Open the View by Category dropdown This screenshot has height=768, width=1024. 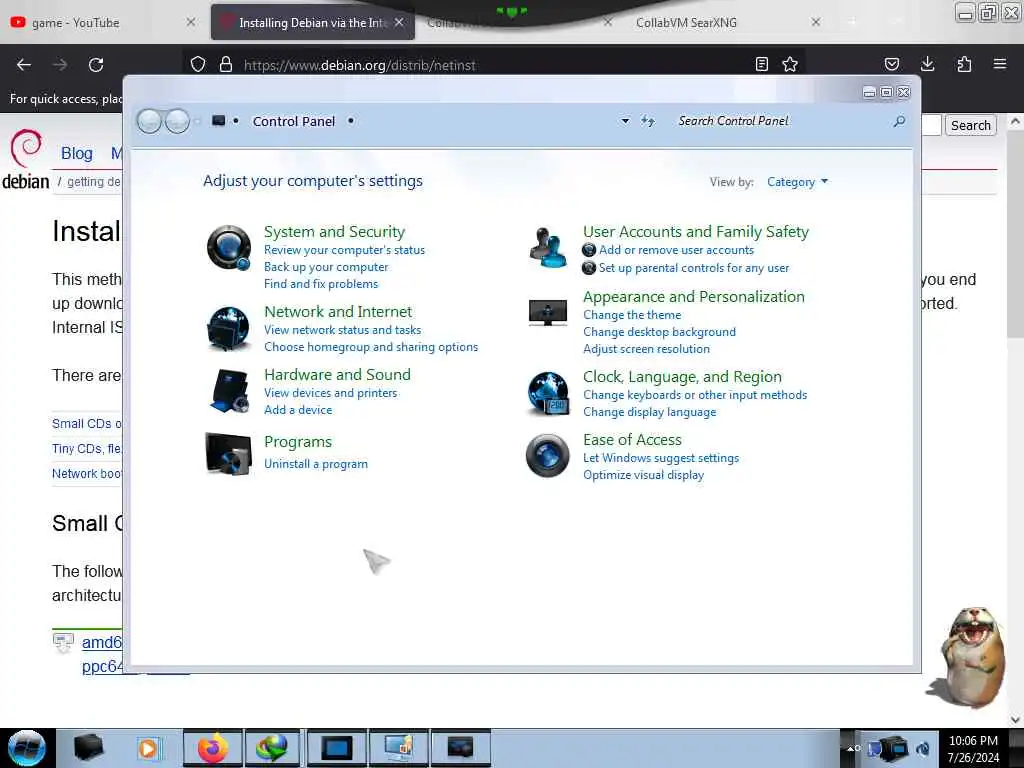(797, 182)
